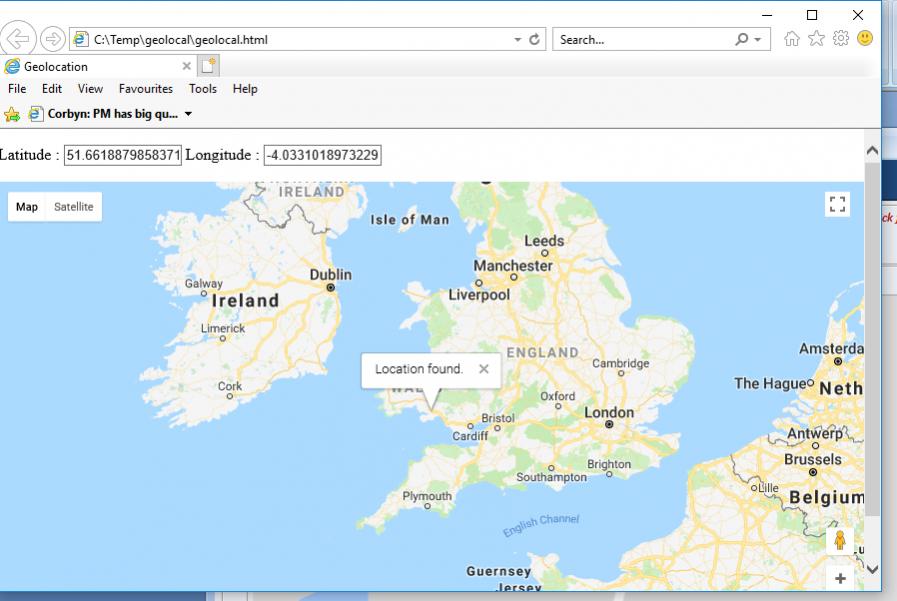Select the Geolocation tab
The width and height of the screenshot is (897, 601).
tap(97, 66)
